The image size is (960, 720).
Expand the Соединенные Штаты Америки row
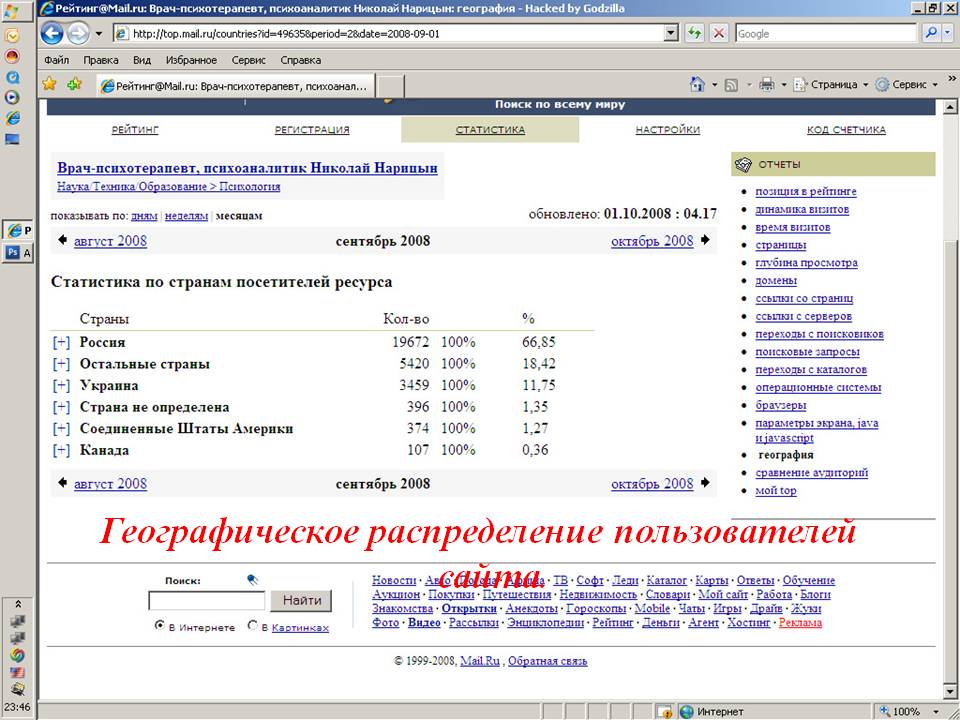61,429
